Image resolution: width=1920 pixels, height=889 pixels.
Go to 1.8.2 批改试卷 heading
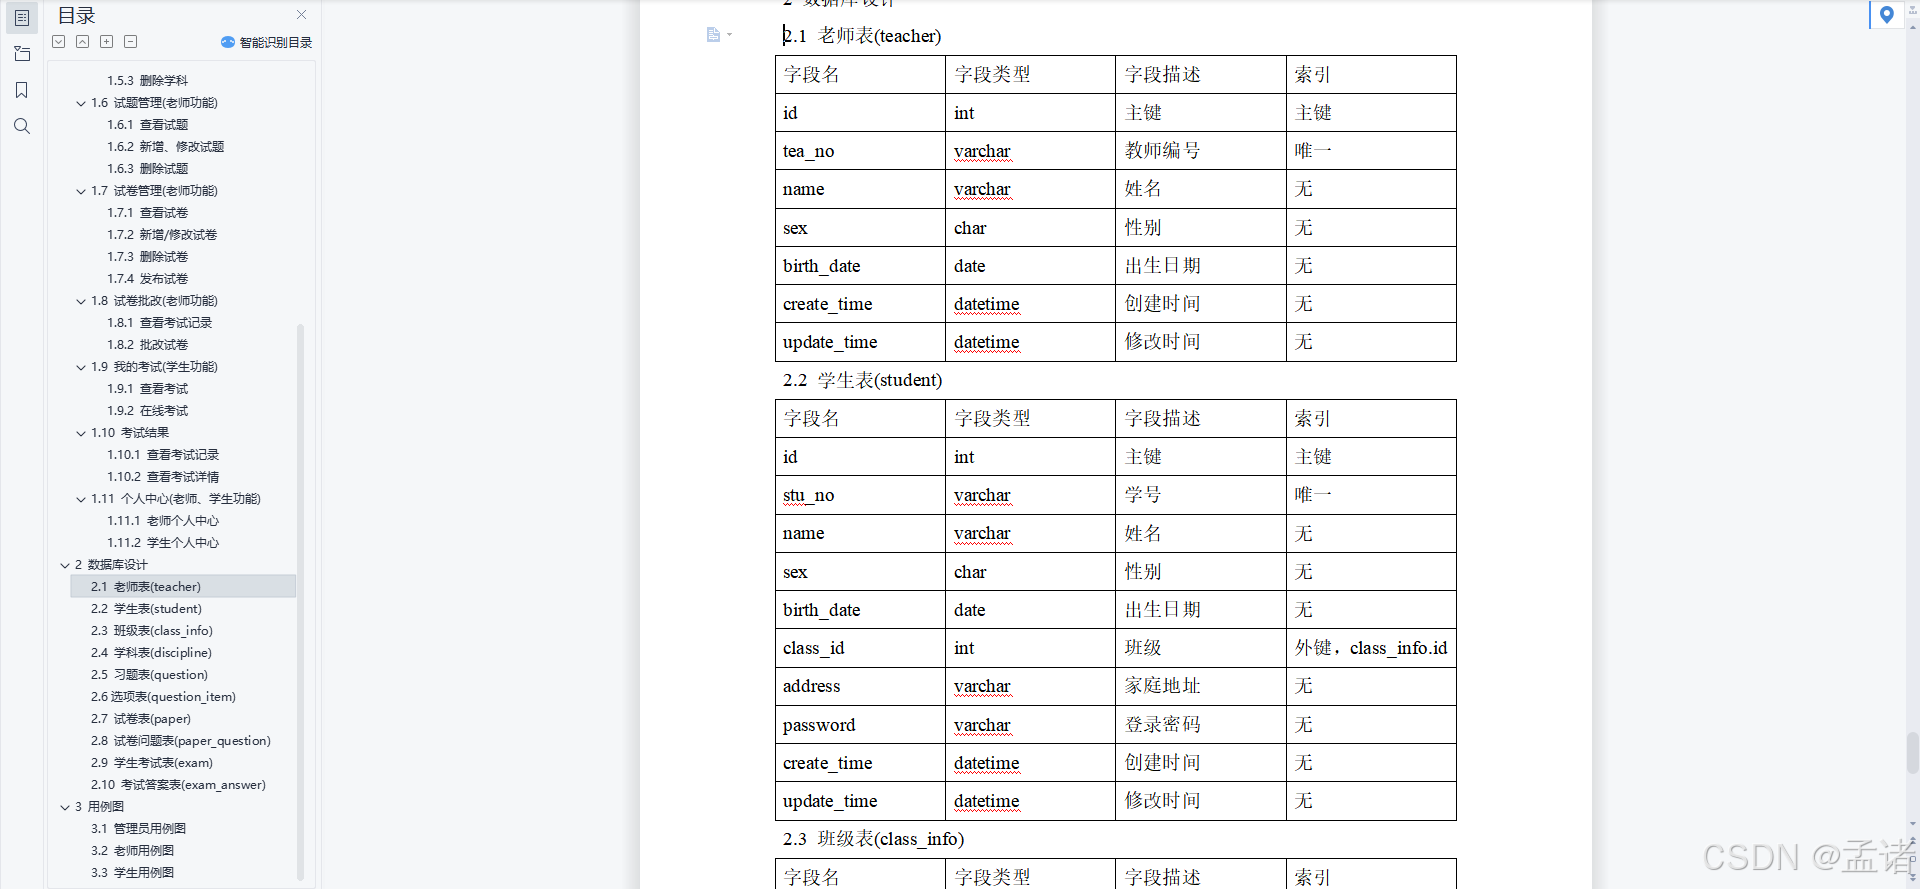point(147,345)
